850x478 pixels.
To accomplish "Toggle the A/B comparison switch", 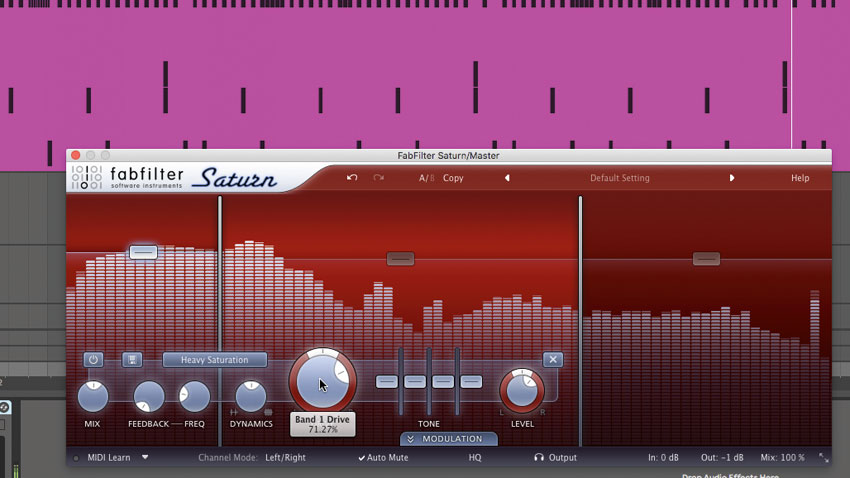I will [426, 178].
